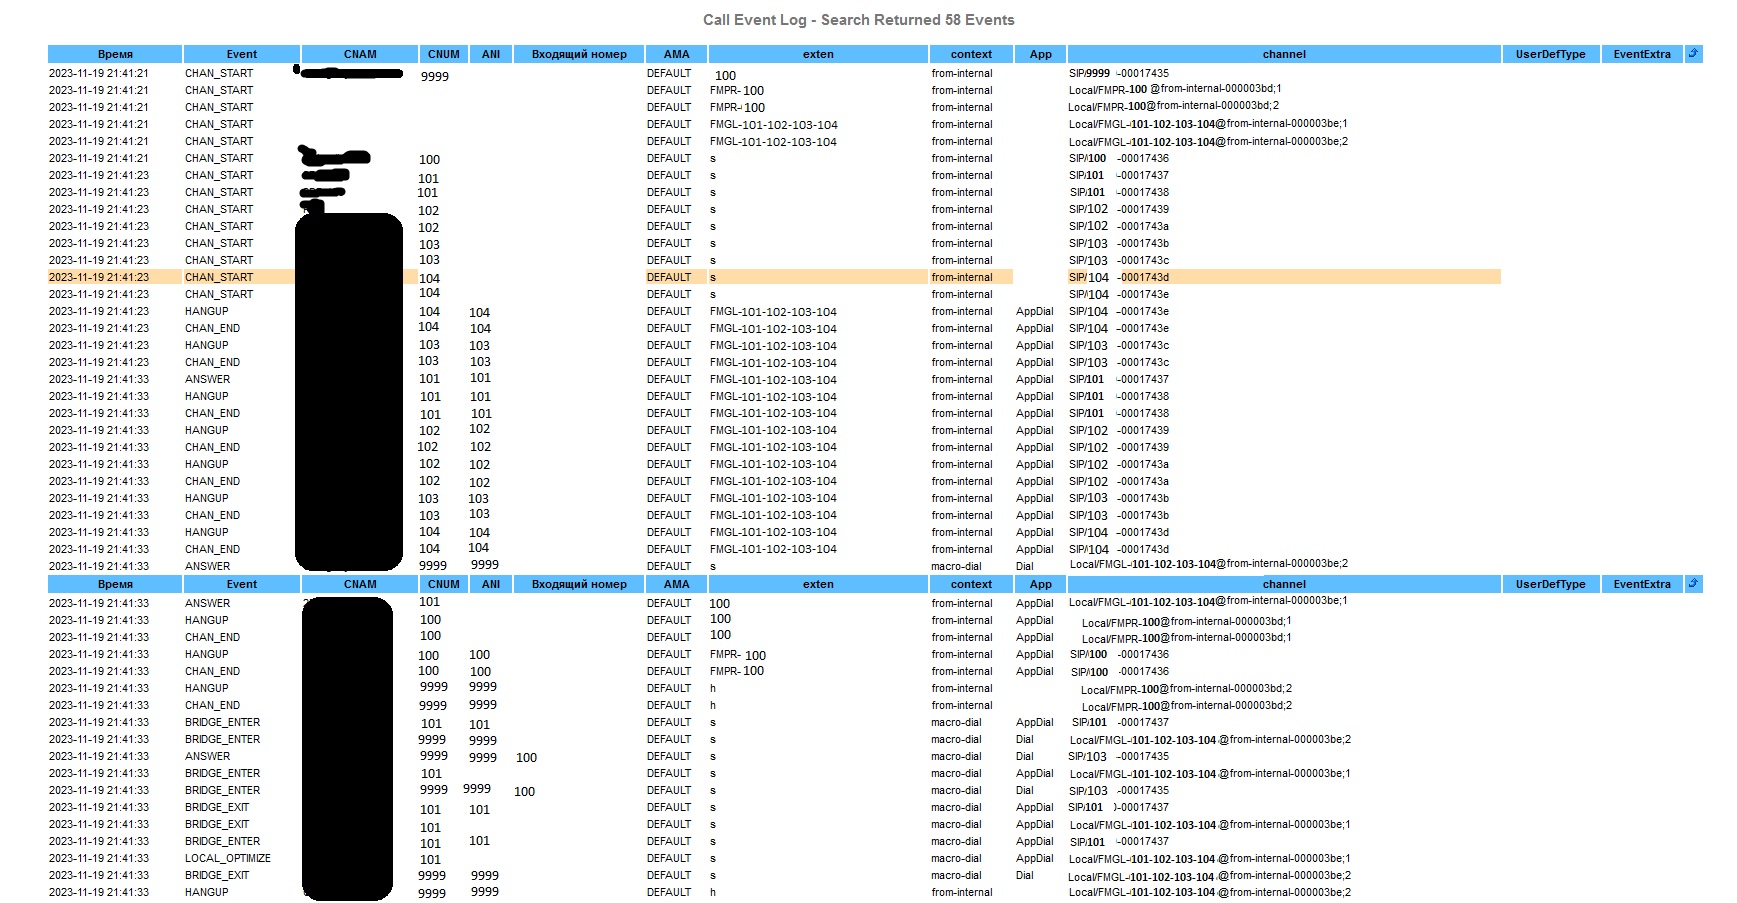Select the lower table's channel column header
1737x903 pixels.
tap(1284, 585)
